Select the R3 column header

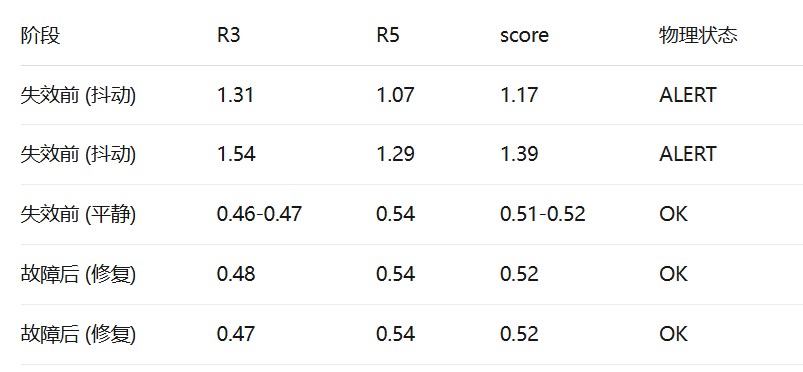[228, 35]
